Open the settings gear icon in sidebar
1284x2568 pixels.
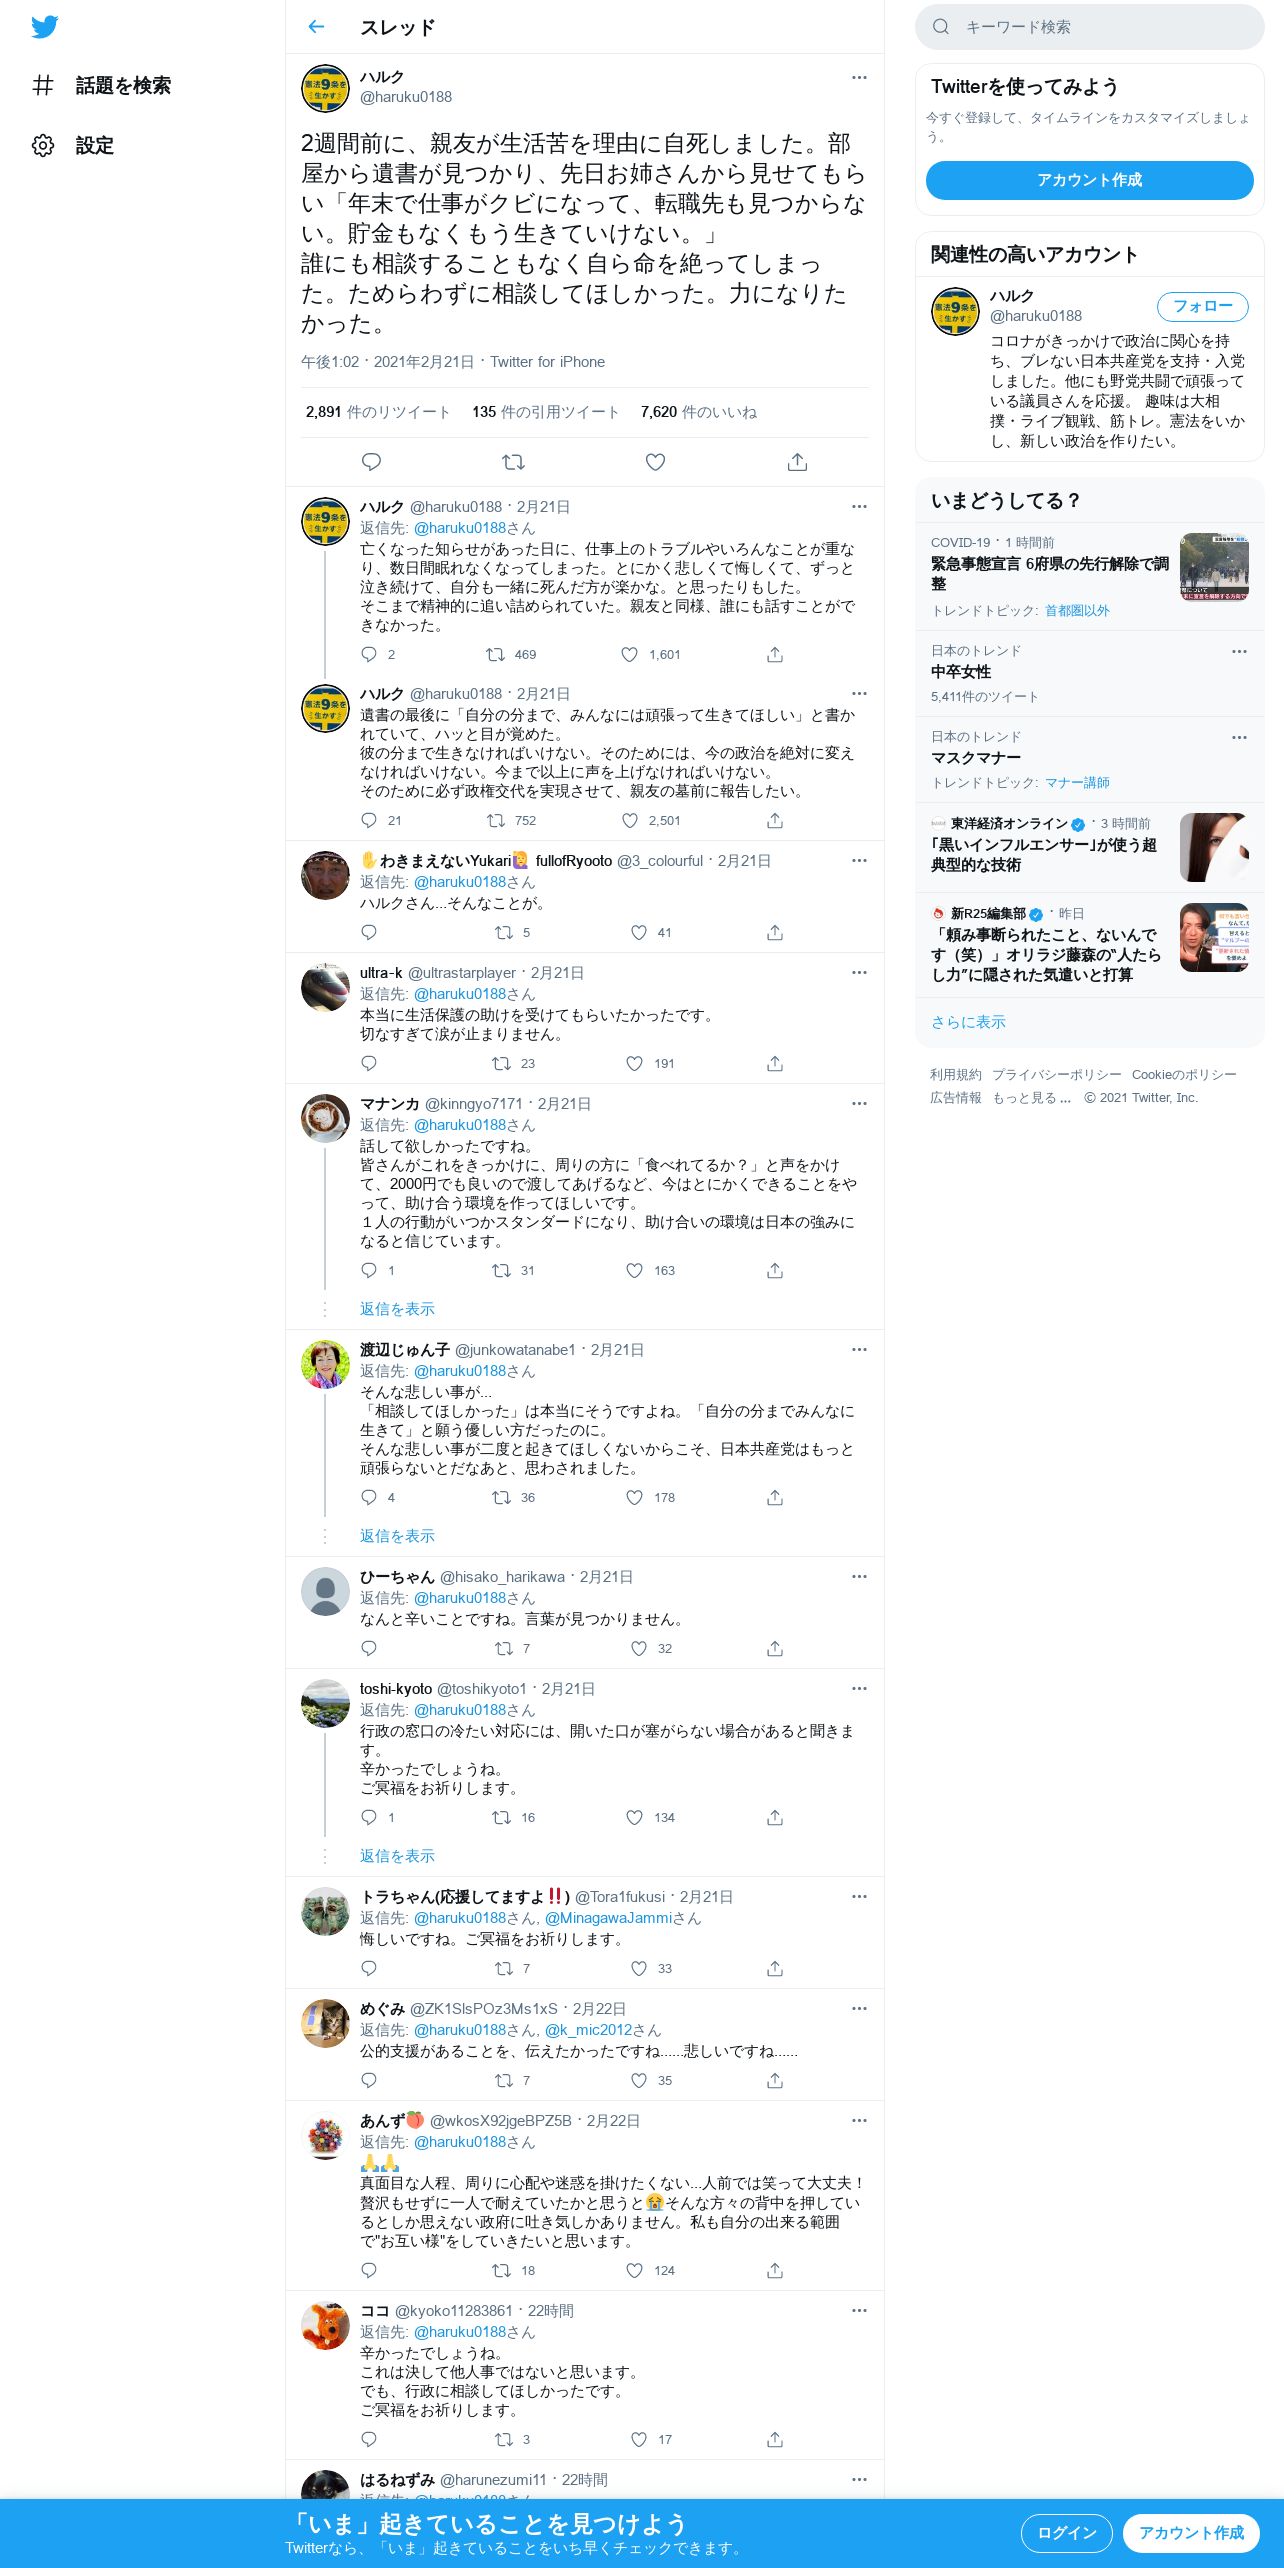43,145
